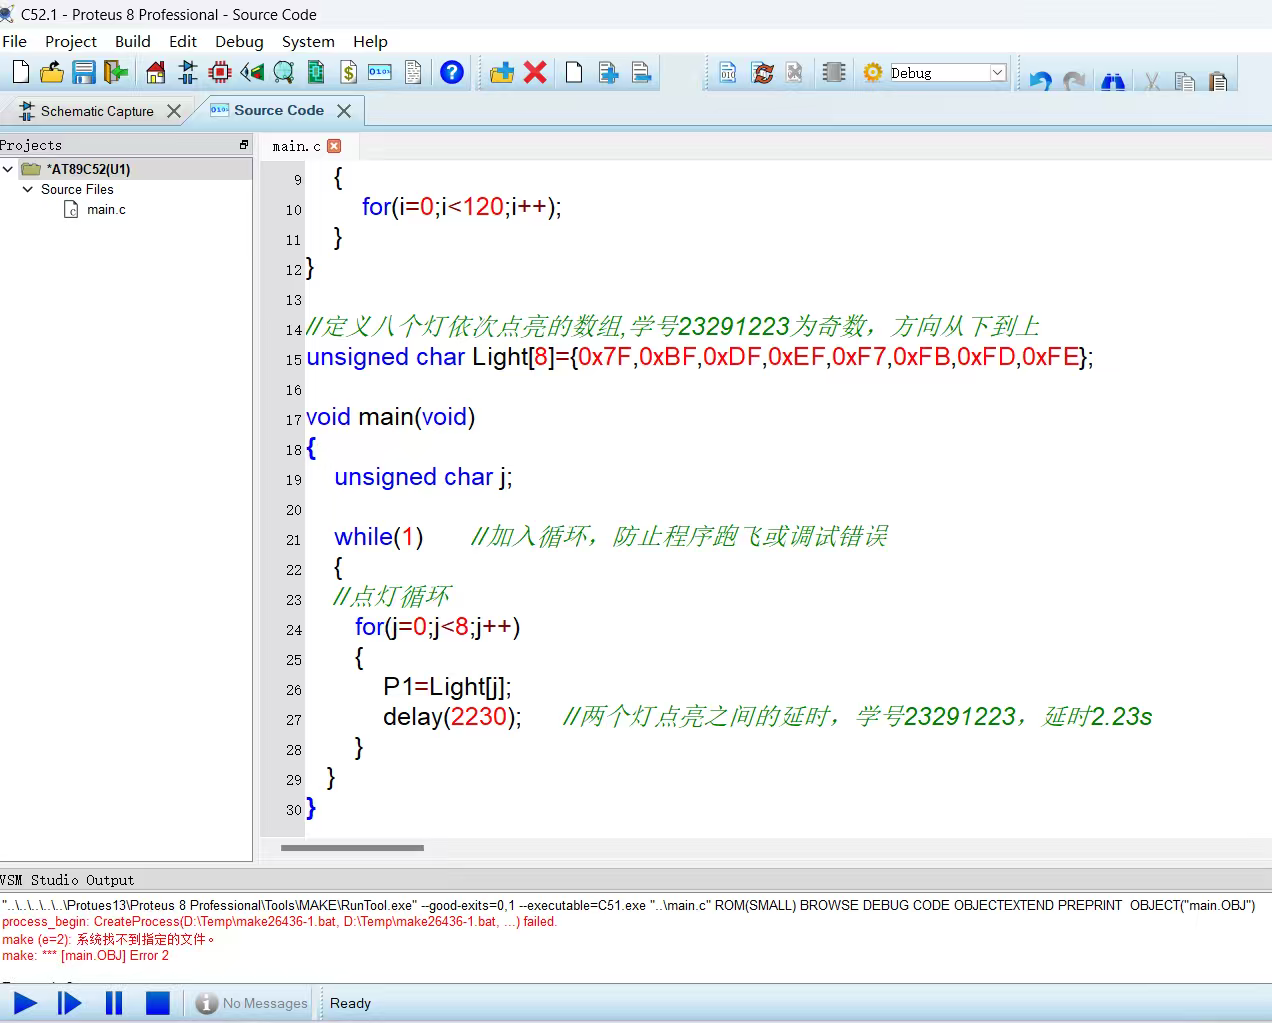Build project icon with 010 document
1272x1023 pixels.
[x=728, y=72]
